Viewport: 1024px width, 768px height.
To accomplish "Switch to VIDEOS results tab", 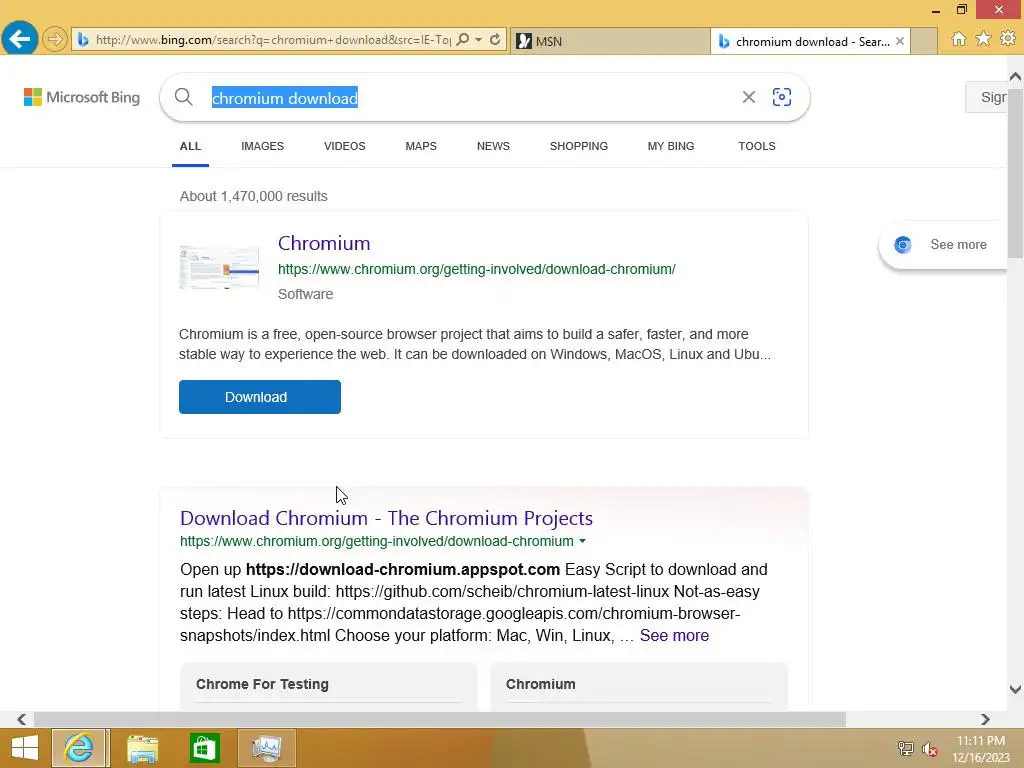I will [345, 146].
